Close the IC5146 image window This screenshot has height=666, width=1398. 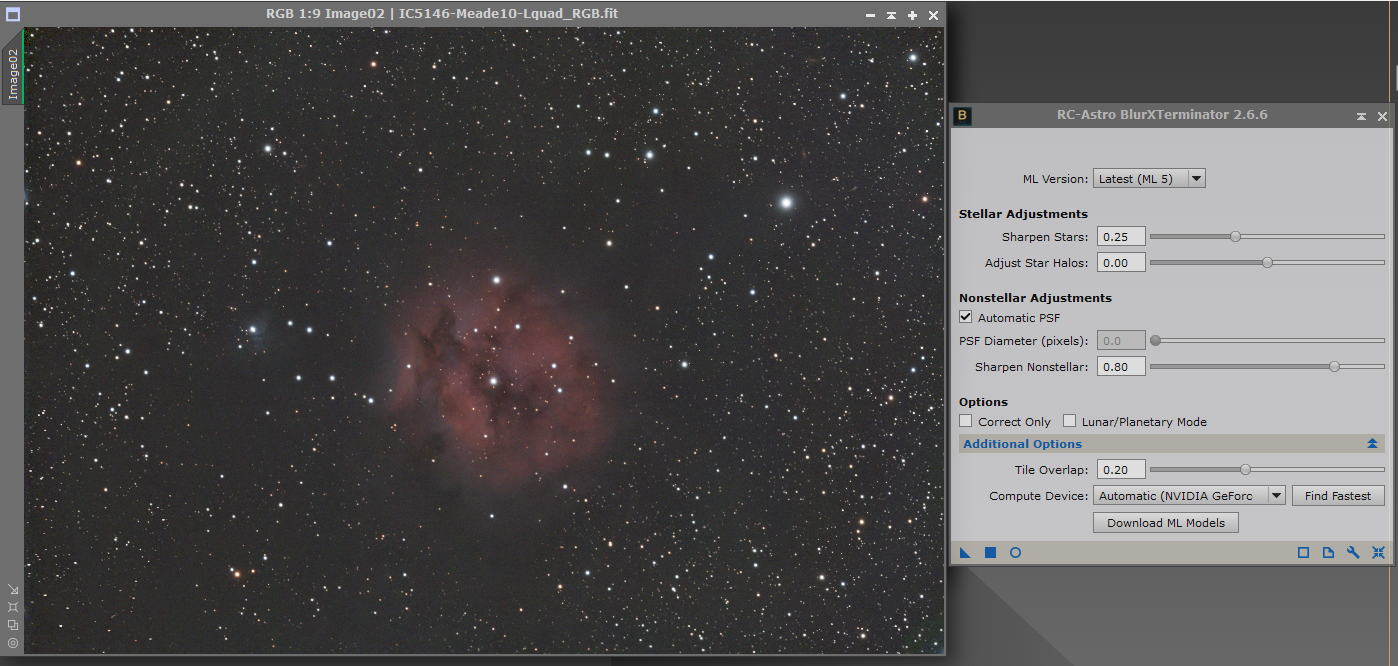point(933,16)
